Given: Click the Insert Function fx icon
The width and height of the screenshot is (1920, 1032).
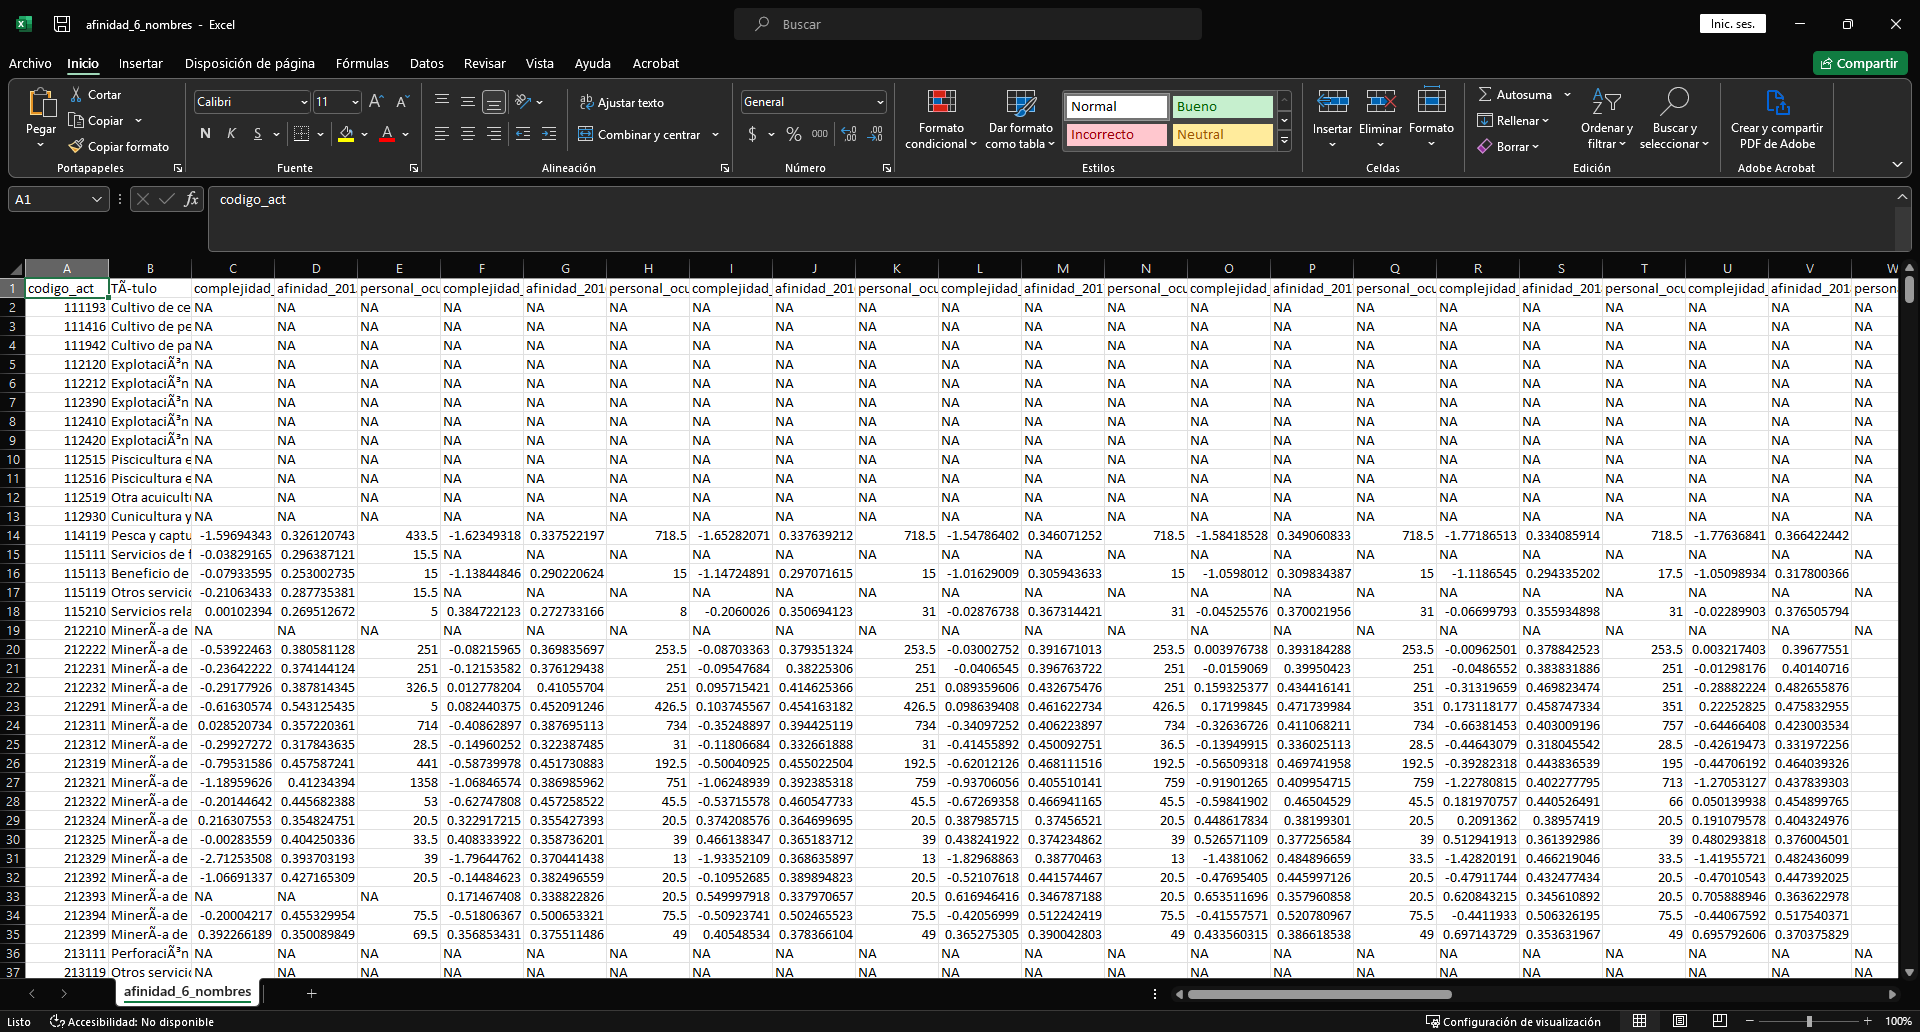Looking at the screenshot, I should (191, 199).
